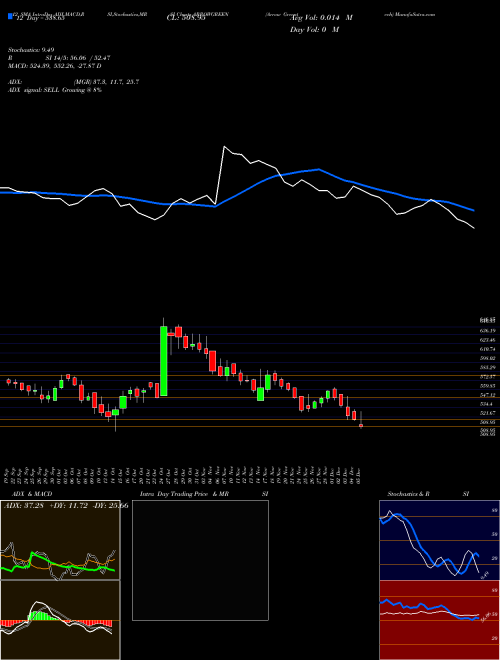Open the blue Stochastics chart panel
This screenshot has width=500, height=660.
click(x=439, y=540)
